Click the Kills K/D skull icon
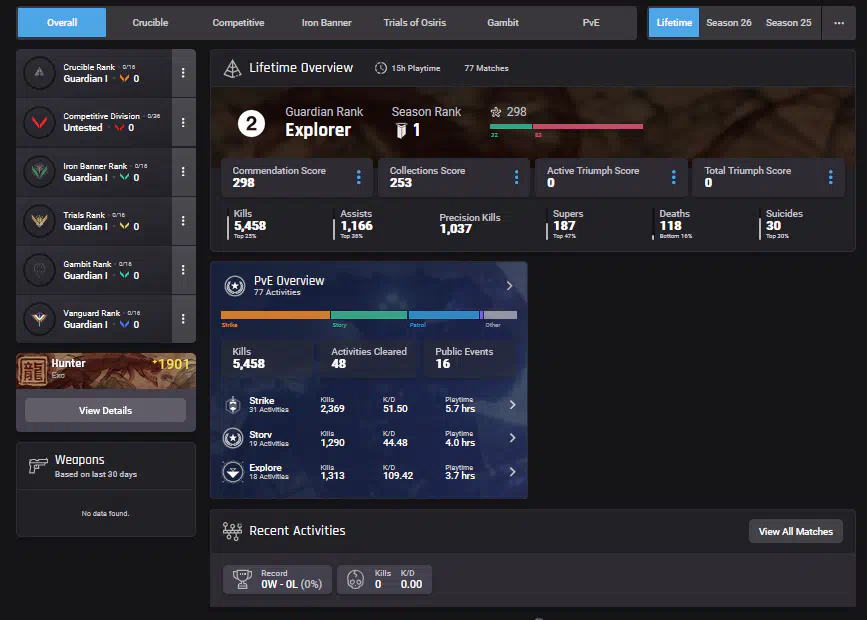 click(x=356, y=579)
